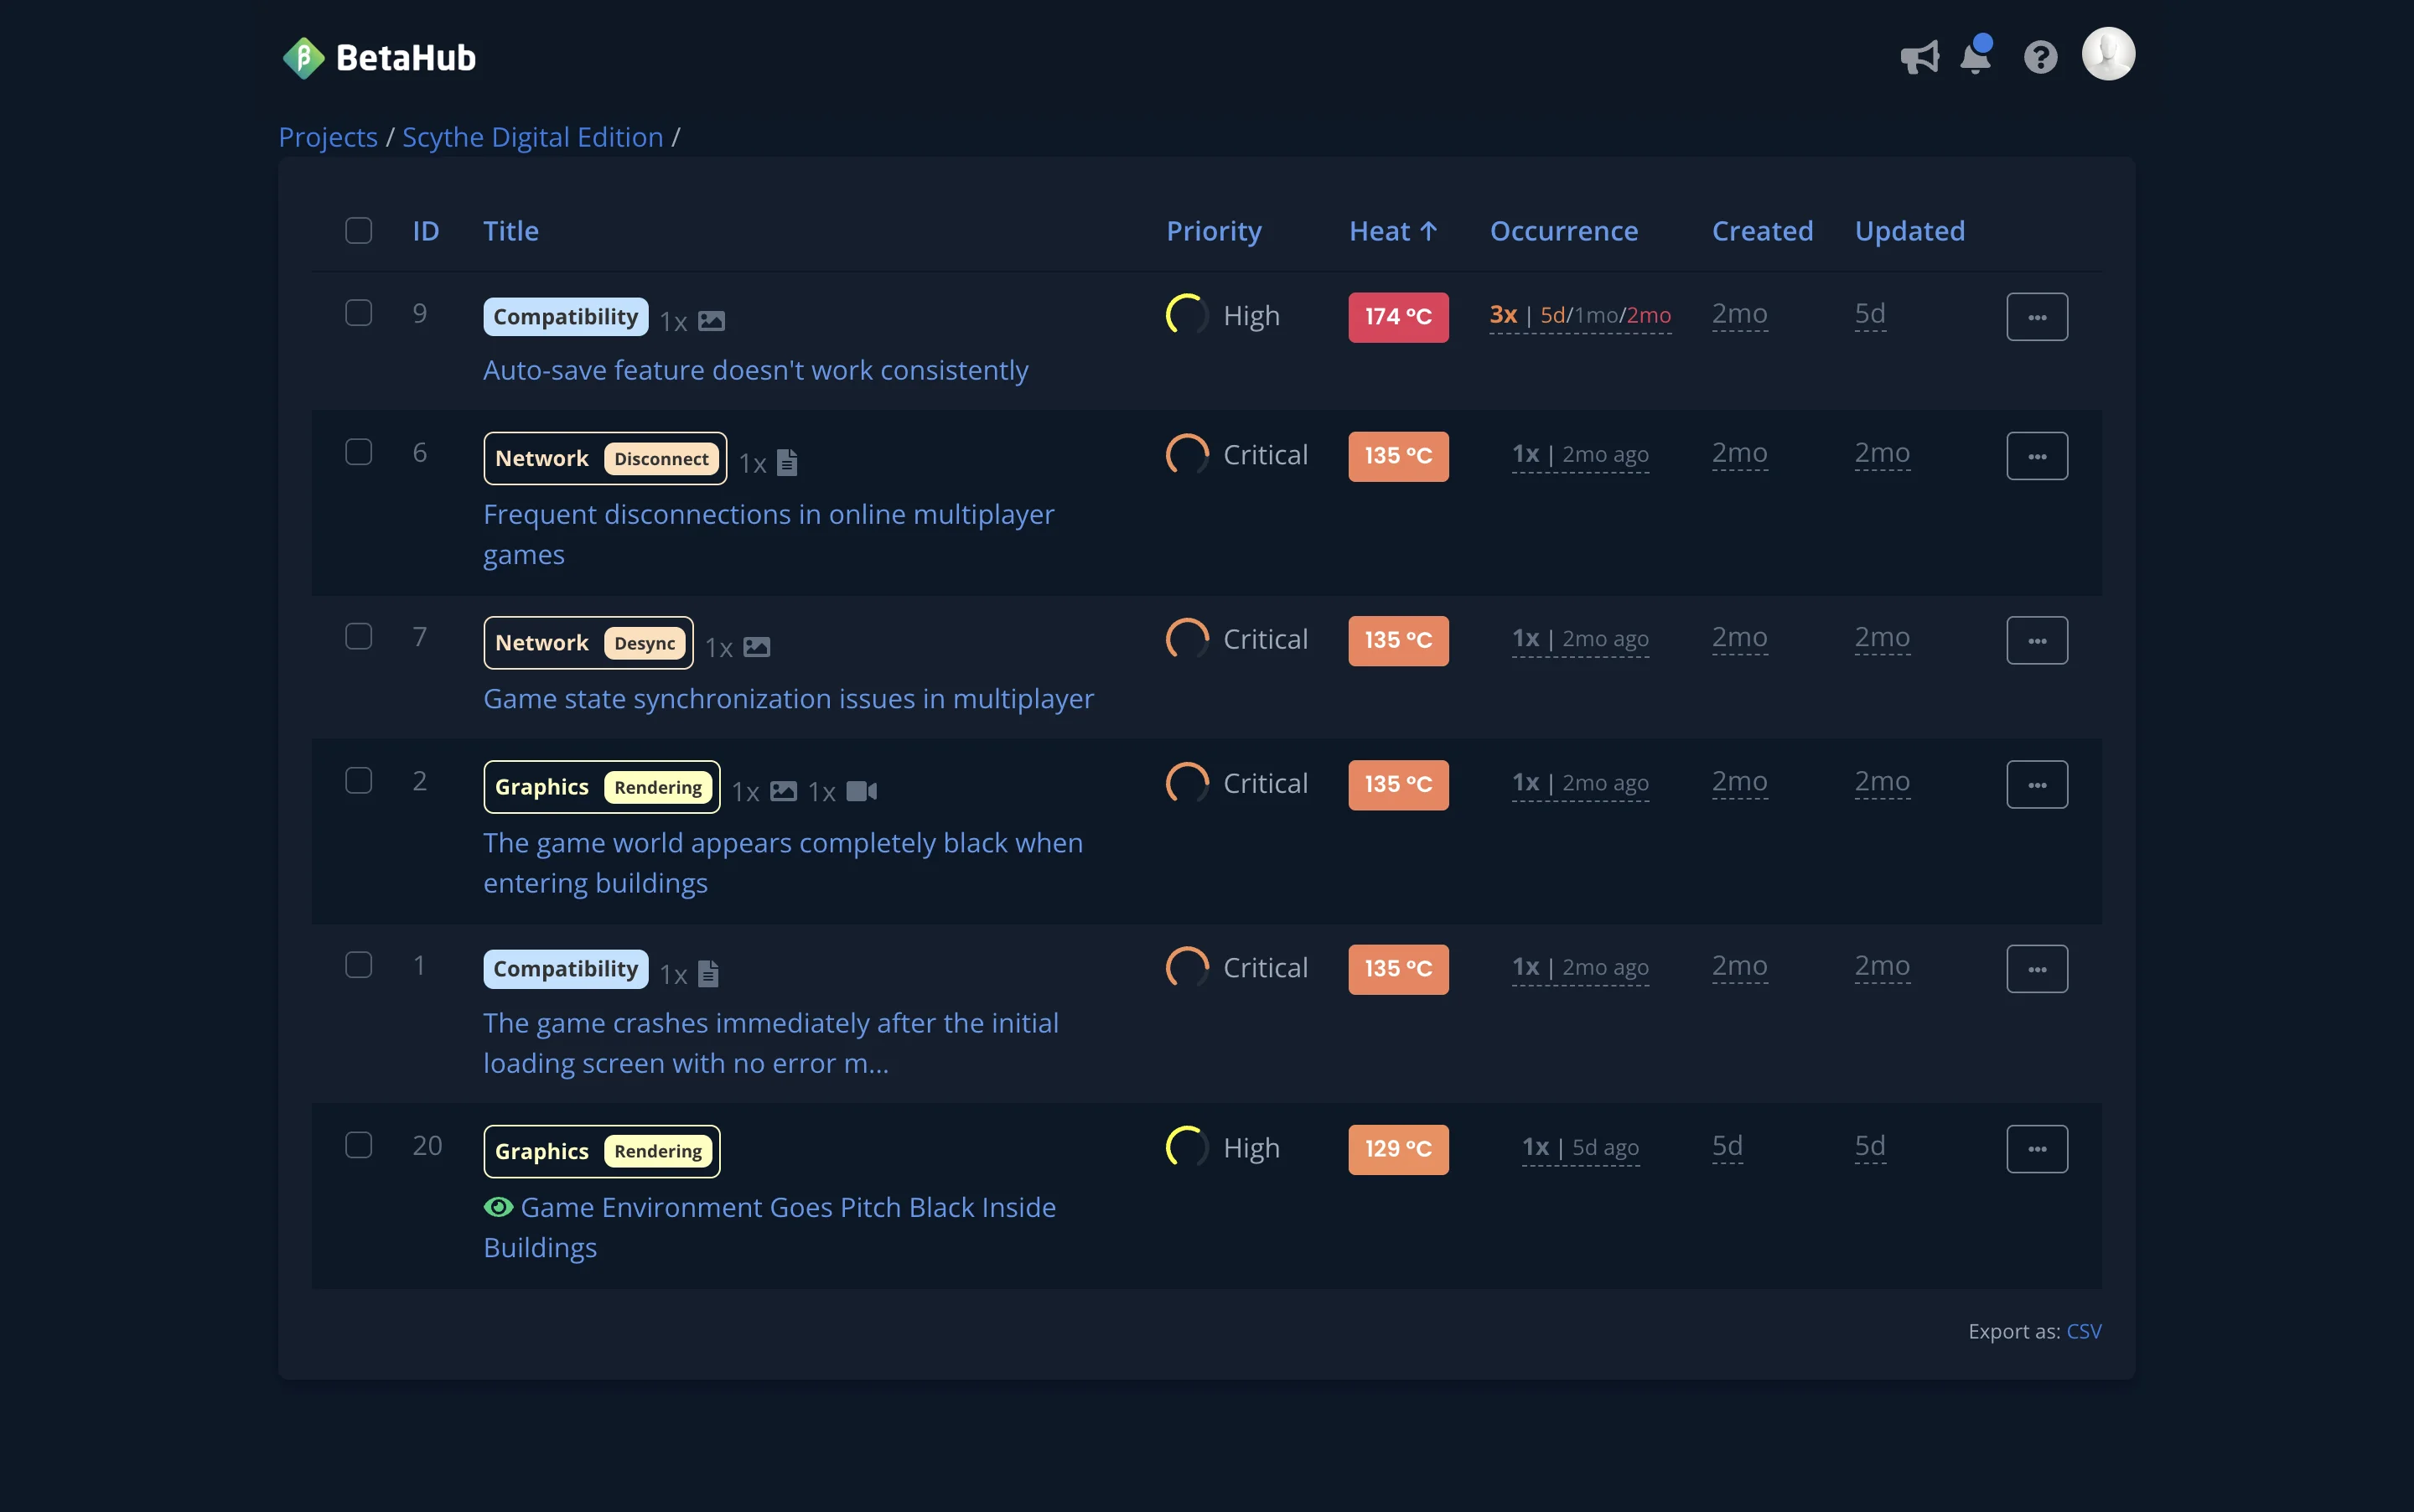Open the actions menu for issue 1

point(2037,967)
